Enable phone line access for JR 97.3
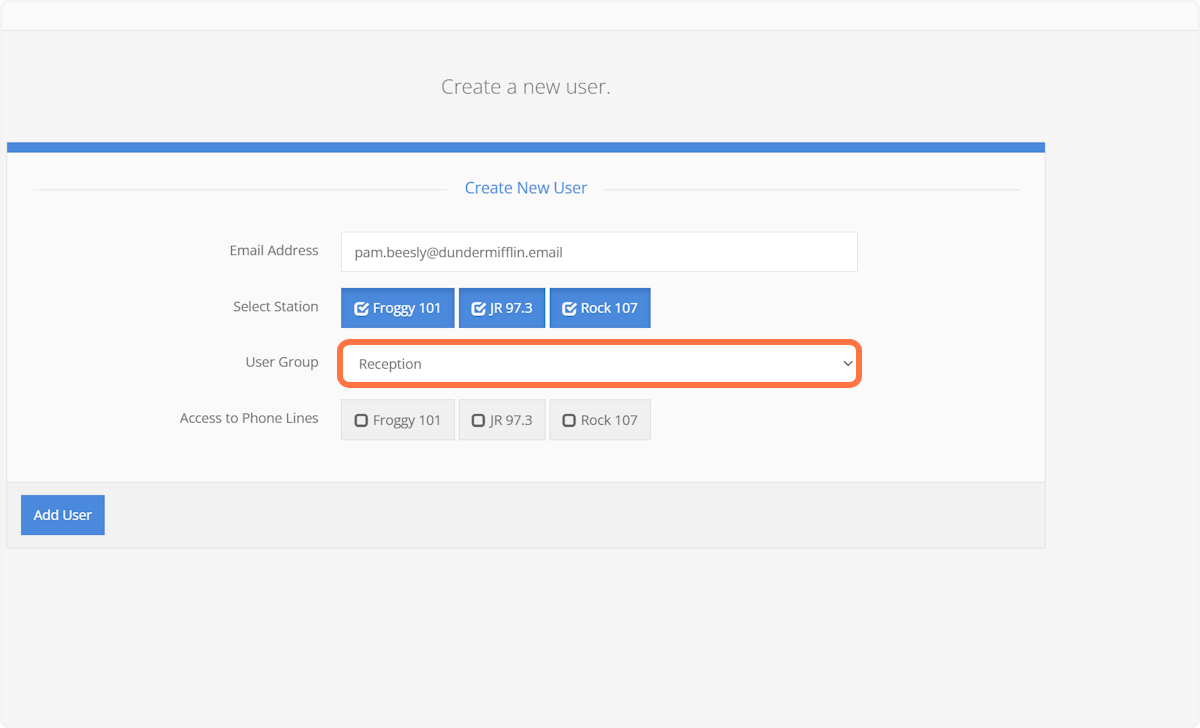Image resolution: width=1200 pixels, height=728 pixels. pyautogui.click(x=501, y=419)
